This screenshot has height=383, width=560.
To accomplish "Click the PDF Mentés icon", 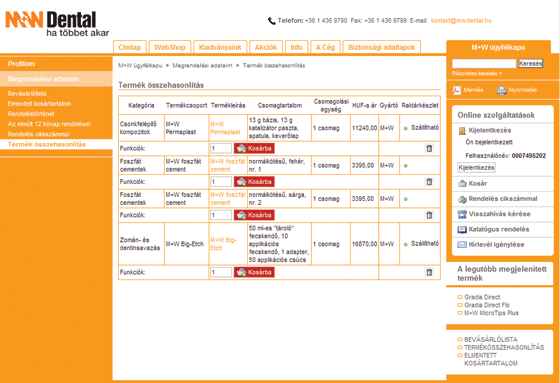I will (x=457, y=90).
